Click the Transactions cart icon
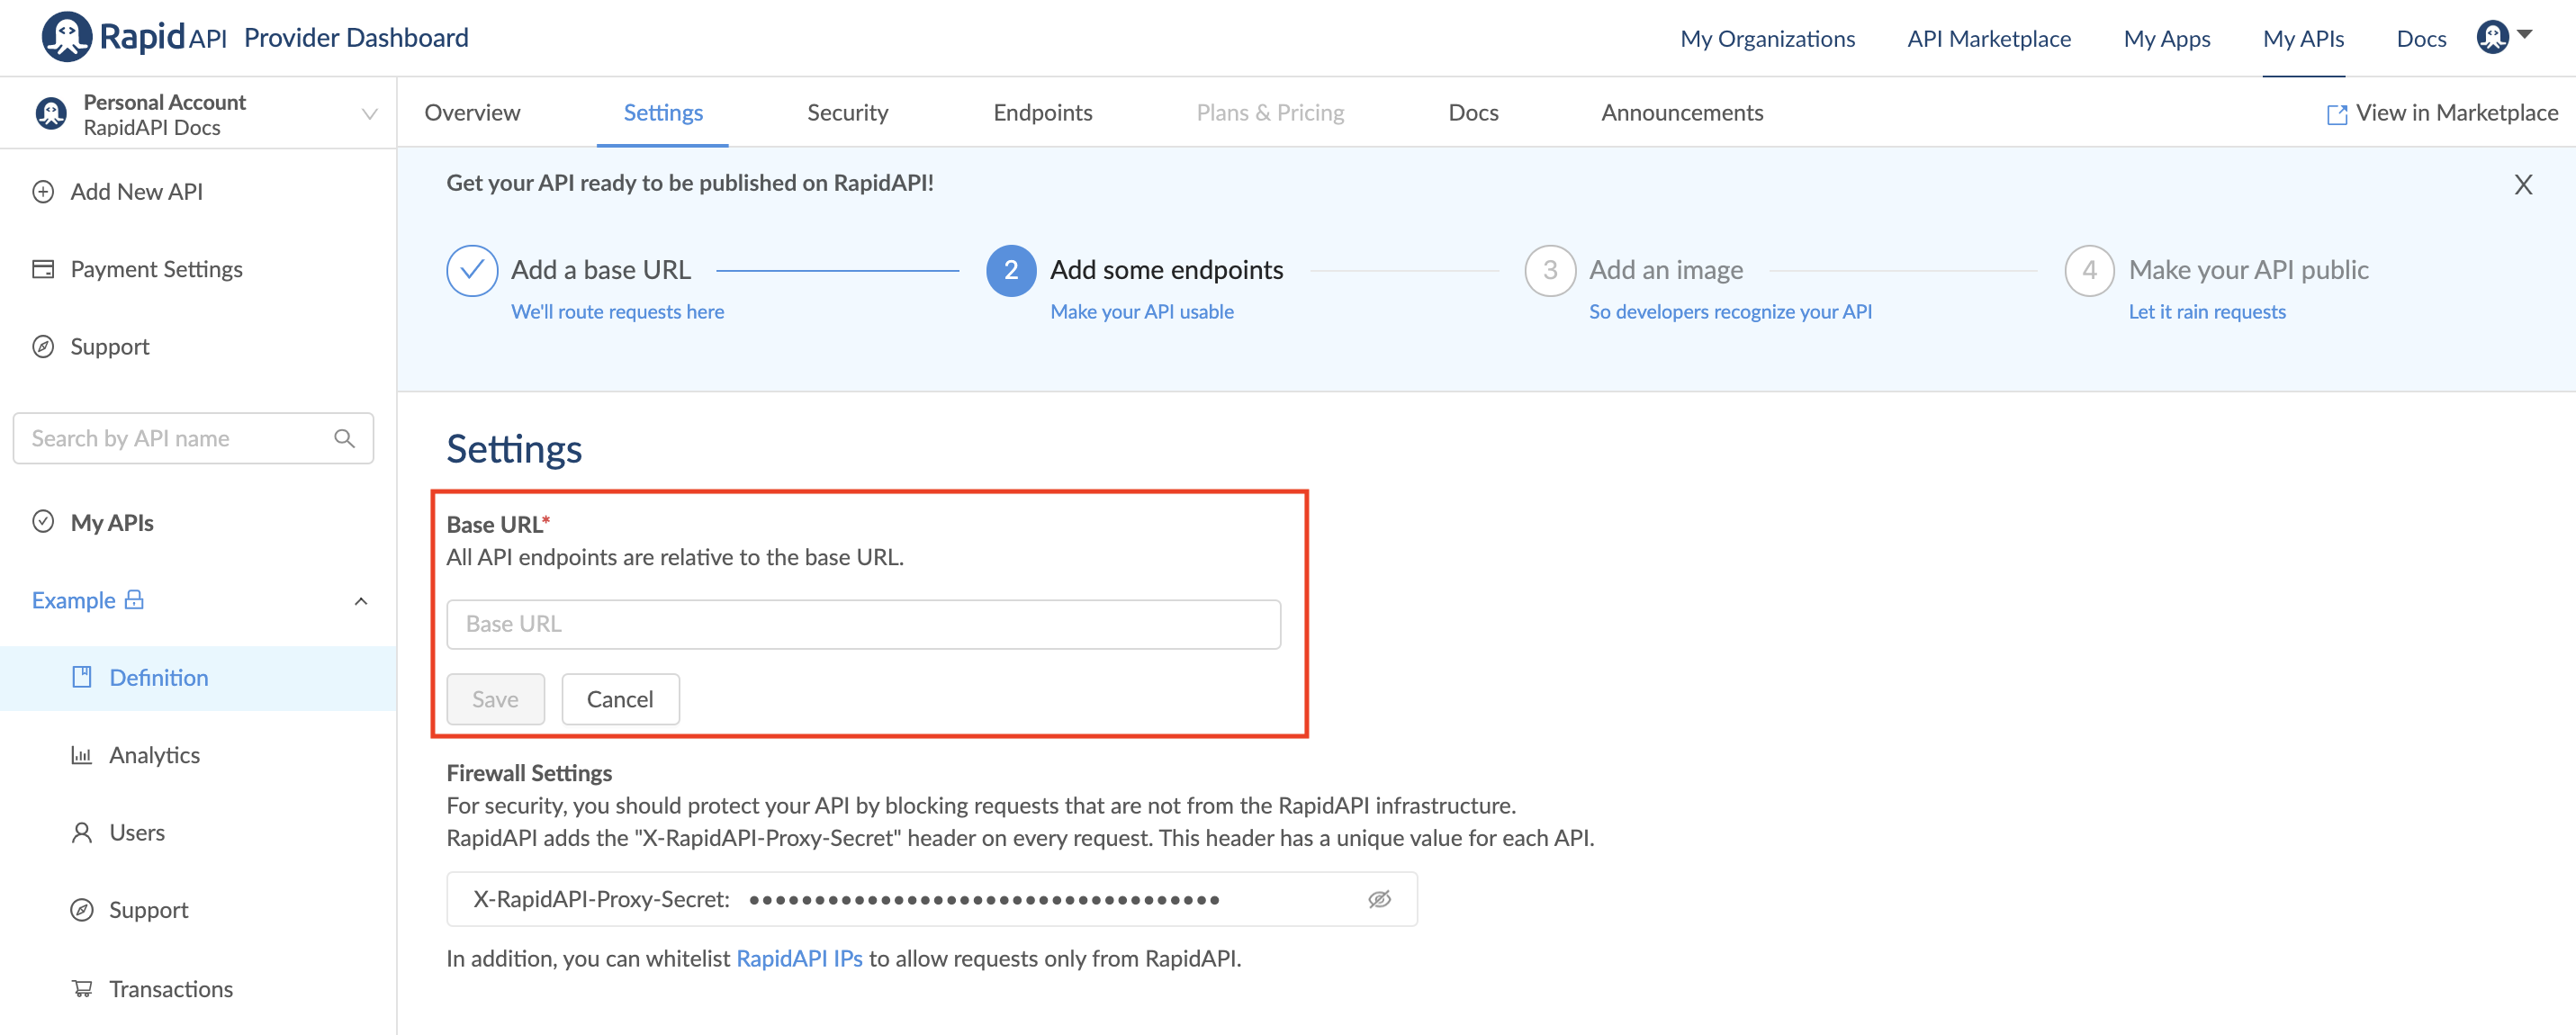 point(82,988)
